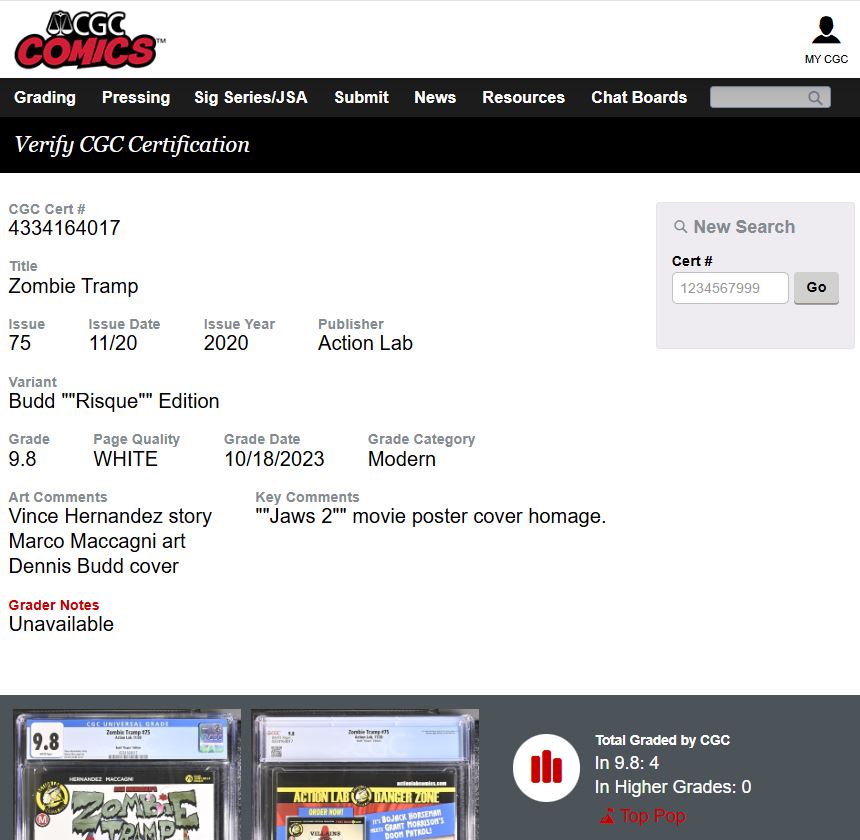
Task: Click the census bar chart icon
Action: pos(546,767)
